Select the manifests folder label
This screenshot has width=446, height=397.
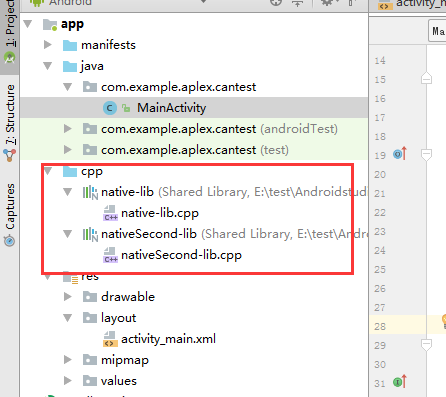click(x=108, y=45)
